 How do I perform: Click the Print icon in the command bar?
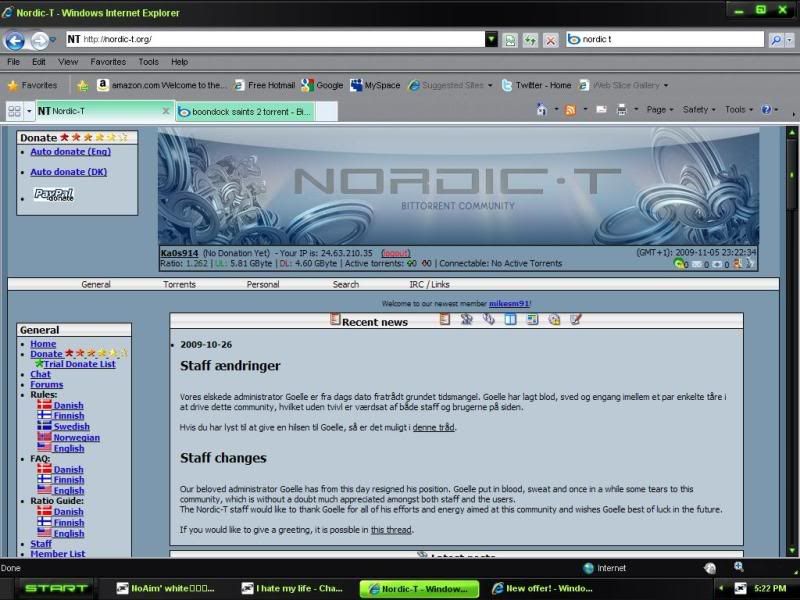pos(621,109)
